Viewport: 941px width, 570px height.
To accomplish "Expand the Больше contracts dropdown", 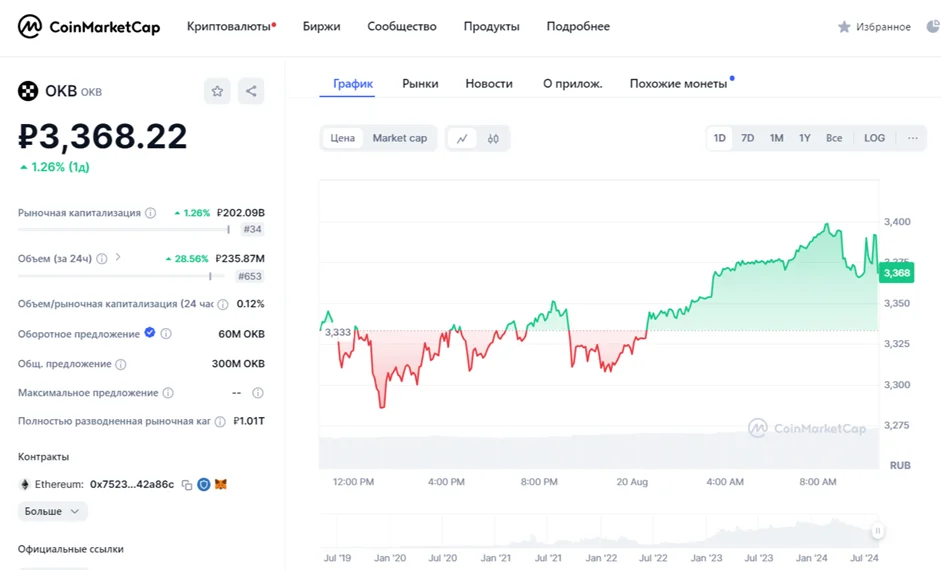I will (x=52, y=511).
